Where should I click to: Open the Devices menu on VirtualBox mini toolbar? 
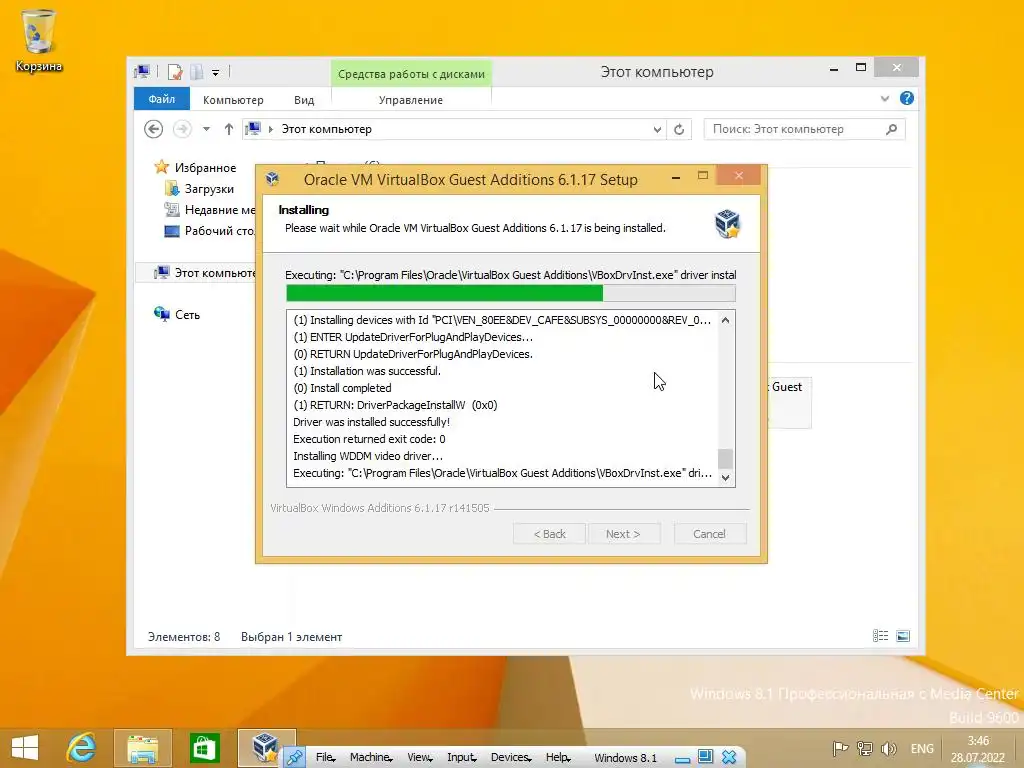511,757
